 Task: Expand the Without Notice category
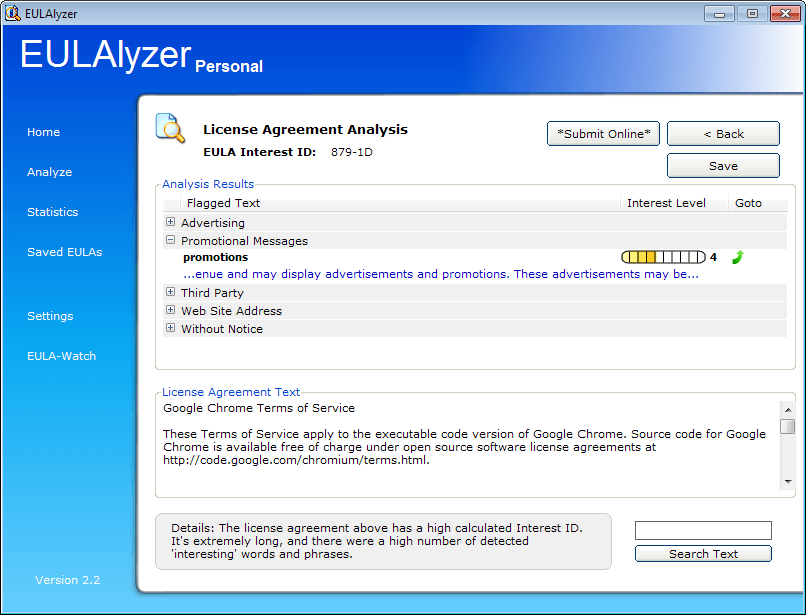170,328
